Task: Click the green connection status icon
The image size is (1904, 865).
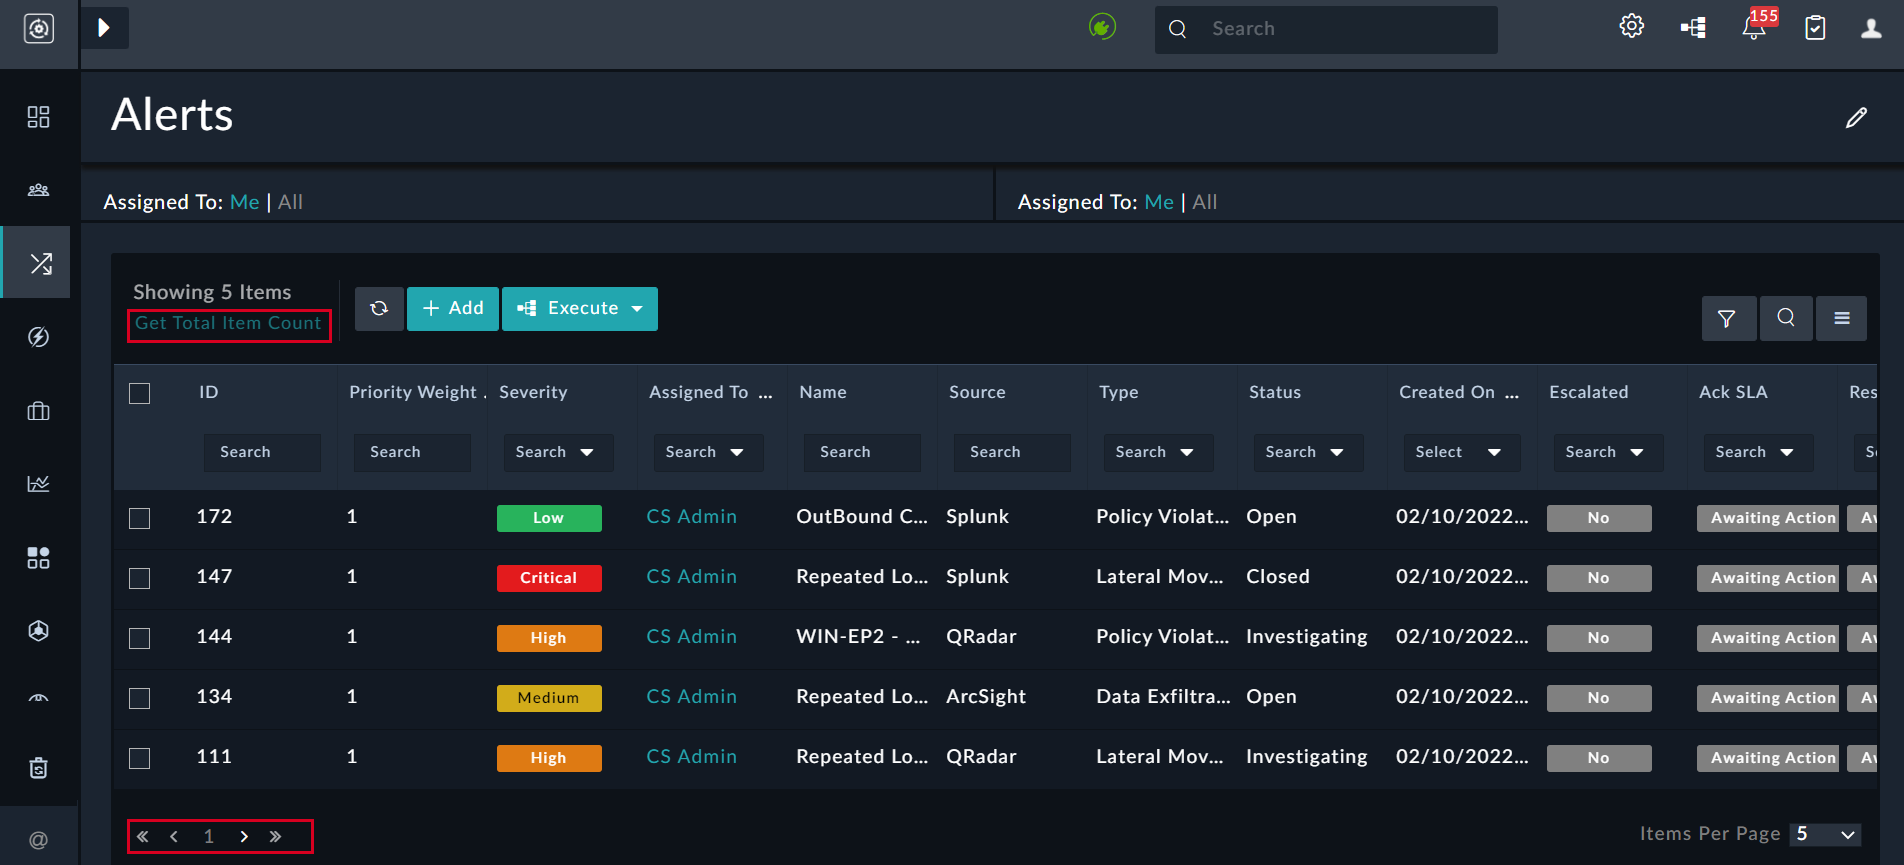Action: [1102, 27]
